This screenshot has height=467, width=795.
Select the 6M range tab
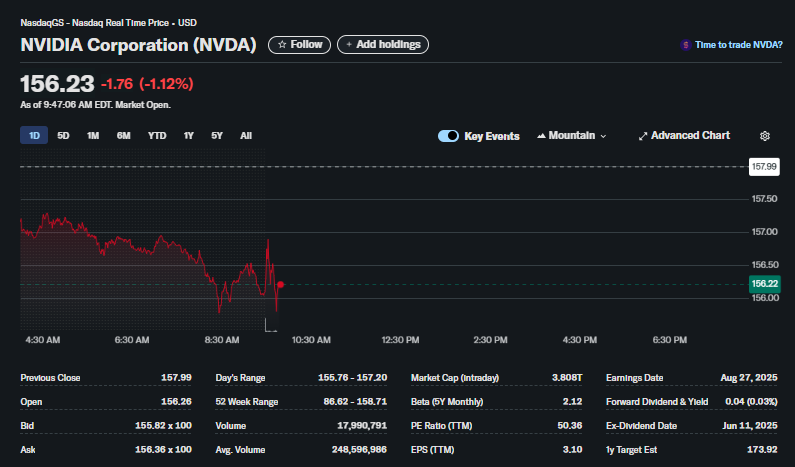[123, 135]
